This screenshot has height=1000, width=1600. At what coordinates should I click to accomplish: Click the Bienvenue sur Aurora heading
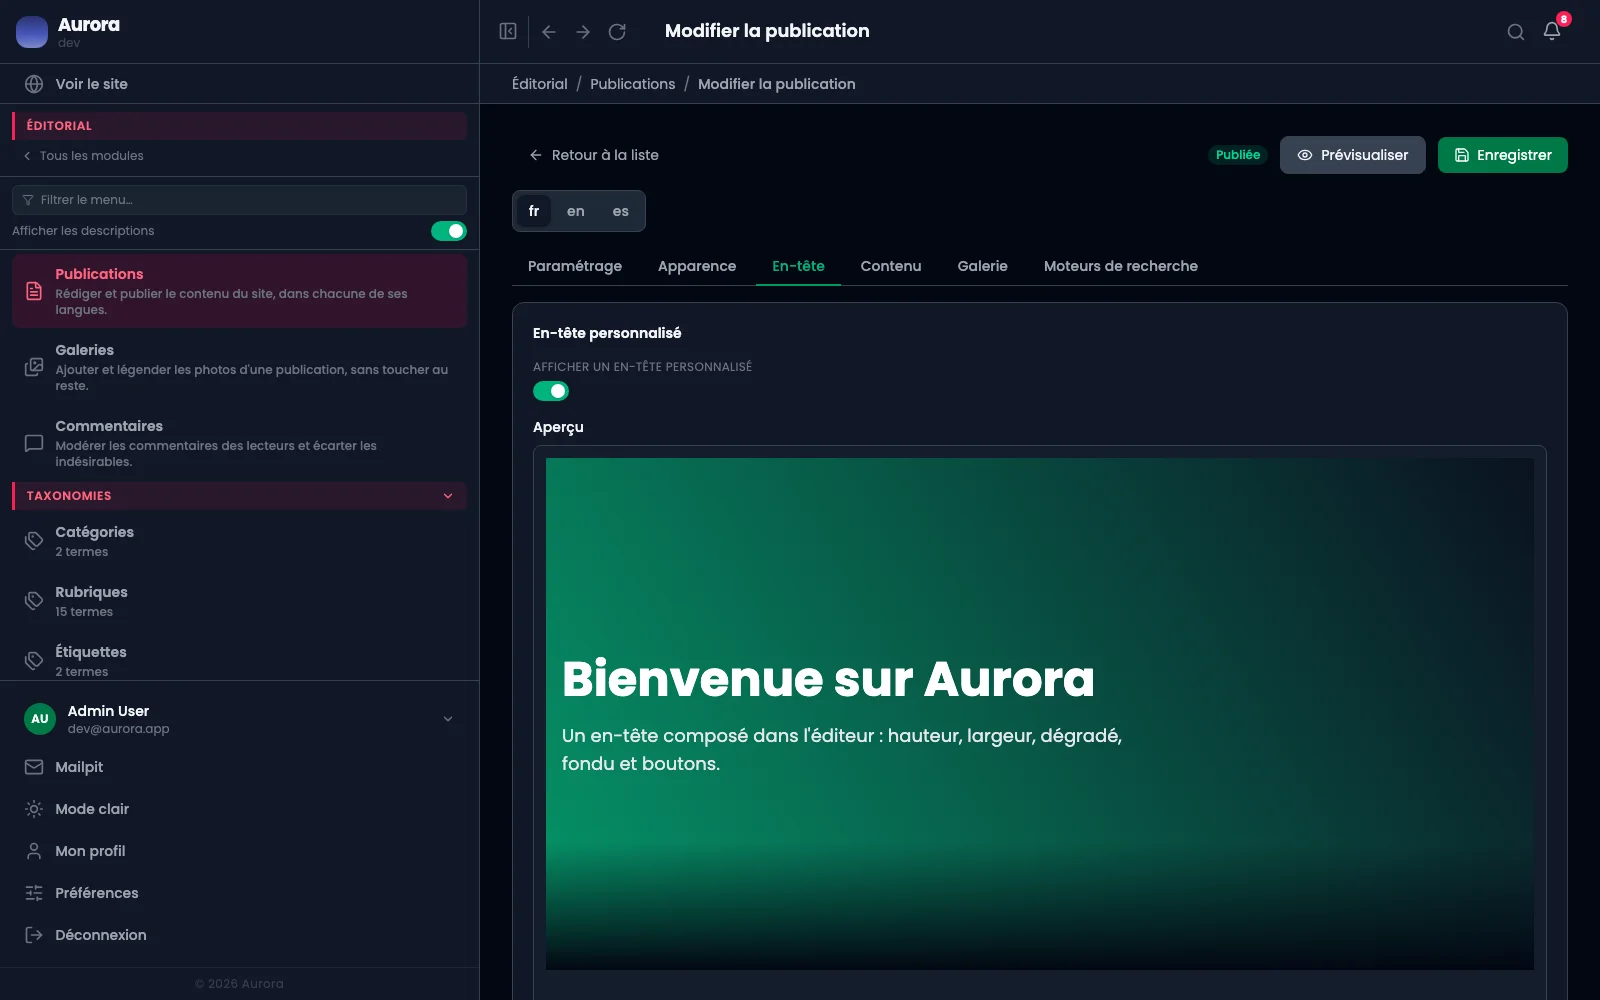point(828,679)
